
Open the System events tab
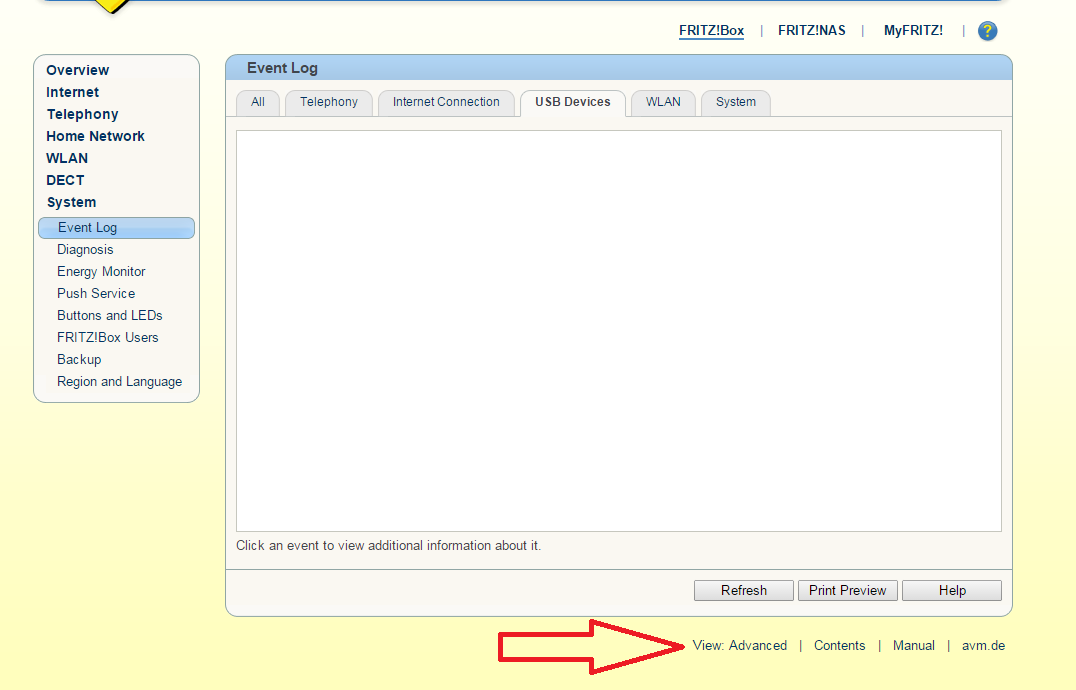pyautogui.click(x=735, y=102)
